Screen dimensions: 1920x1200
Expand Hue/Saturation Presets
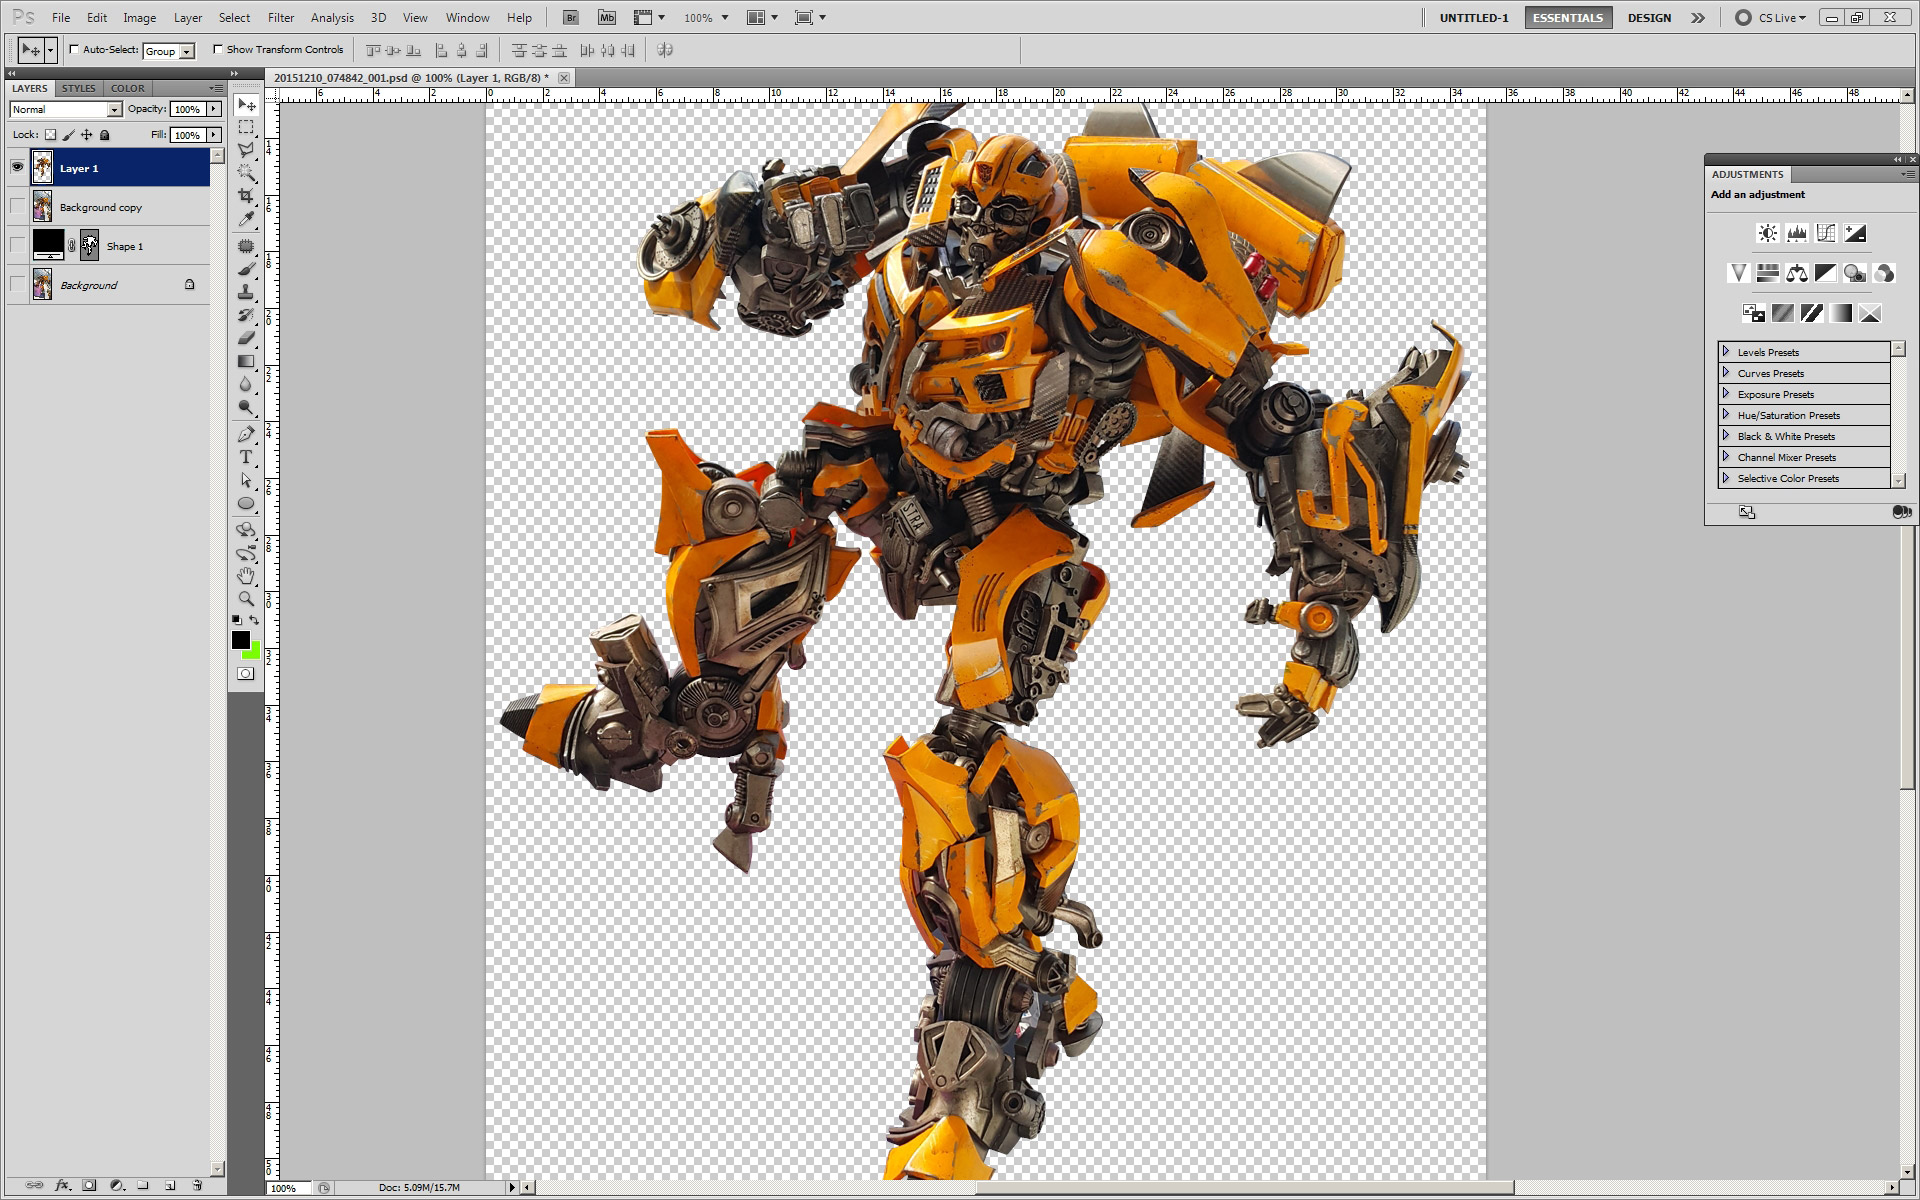(1726, 414)
